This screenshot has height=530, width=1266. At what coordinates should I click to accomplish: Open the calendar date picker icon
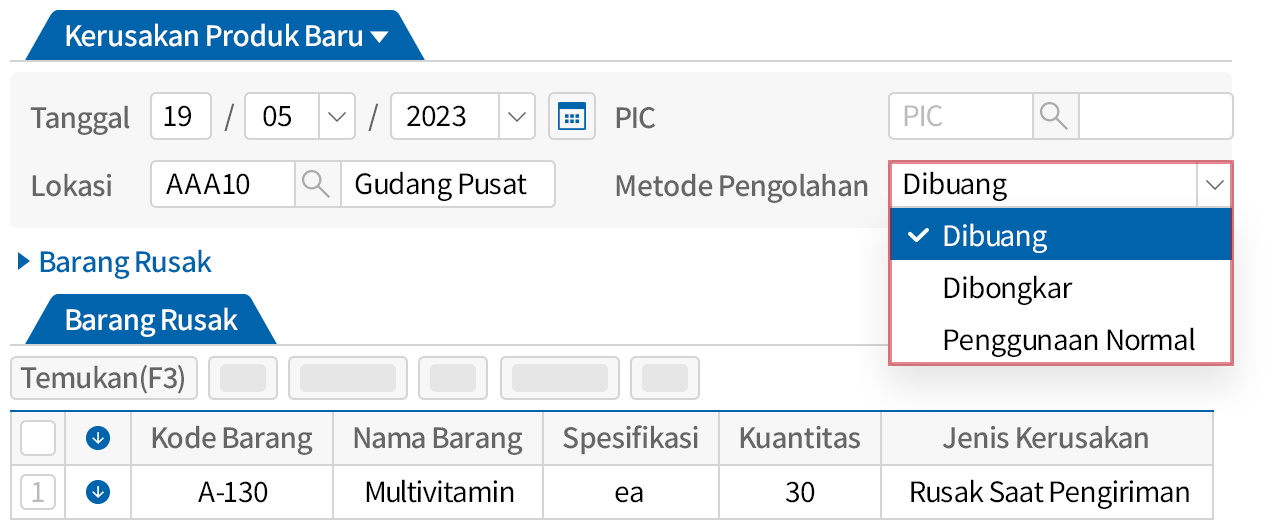tap(571, 117)
